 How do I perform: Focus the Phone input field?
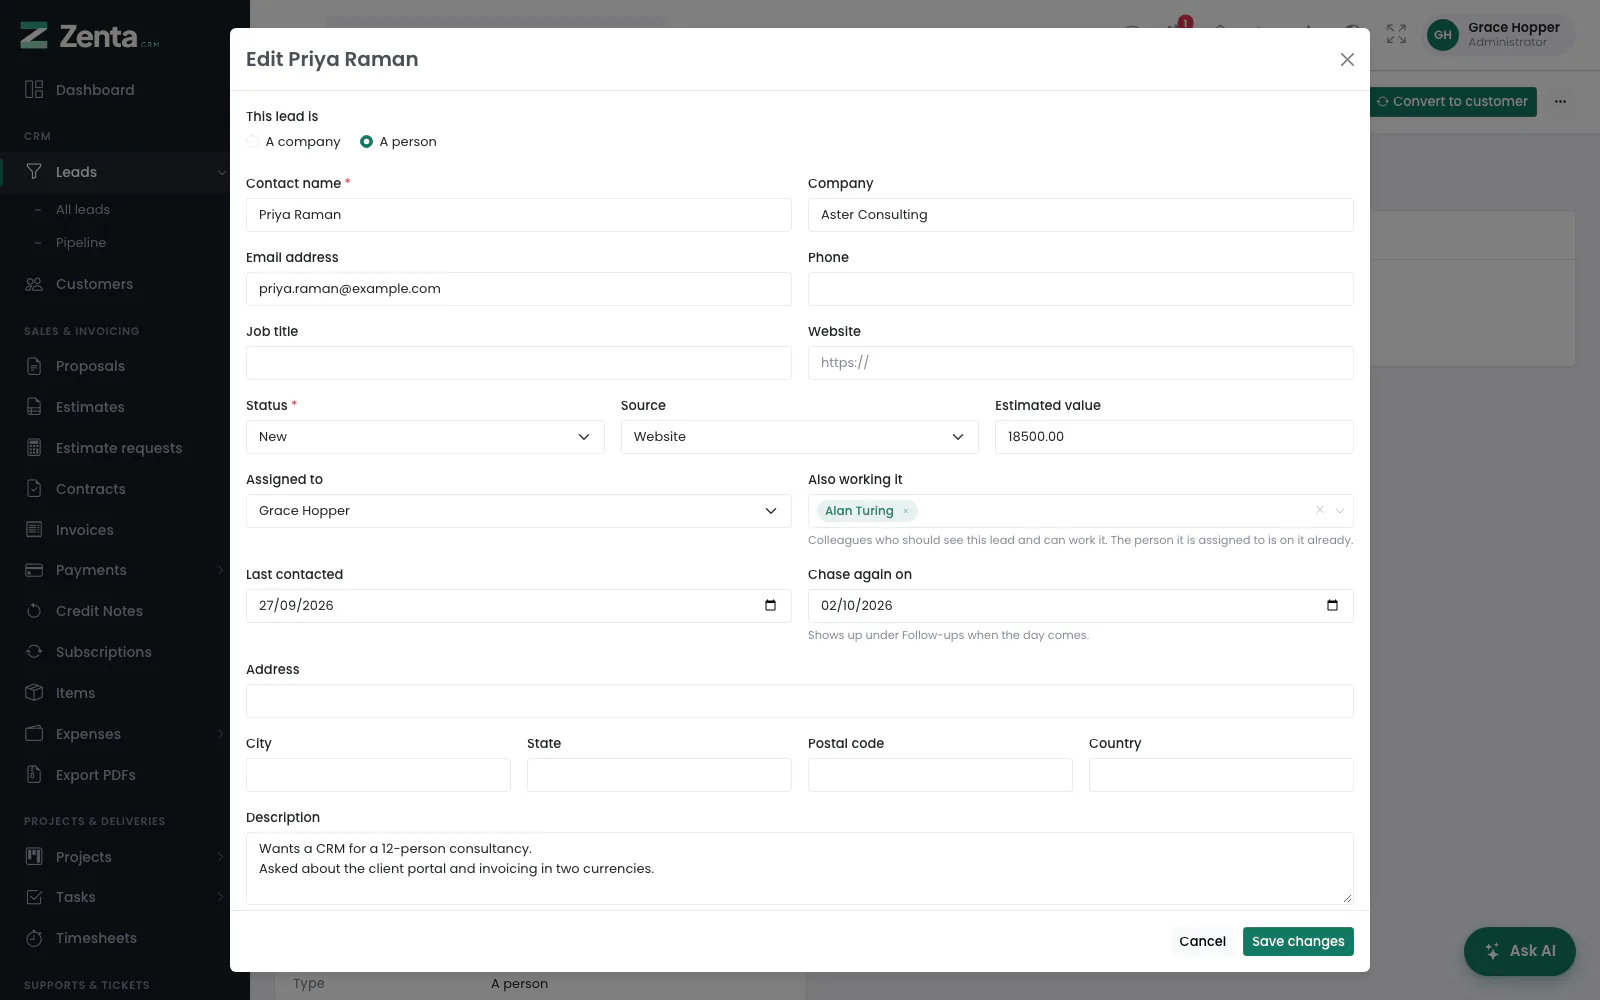1080,289
